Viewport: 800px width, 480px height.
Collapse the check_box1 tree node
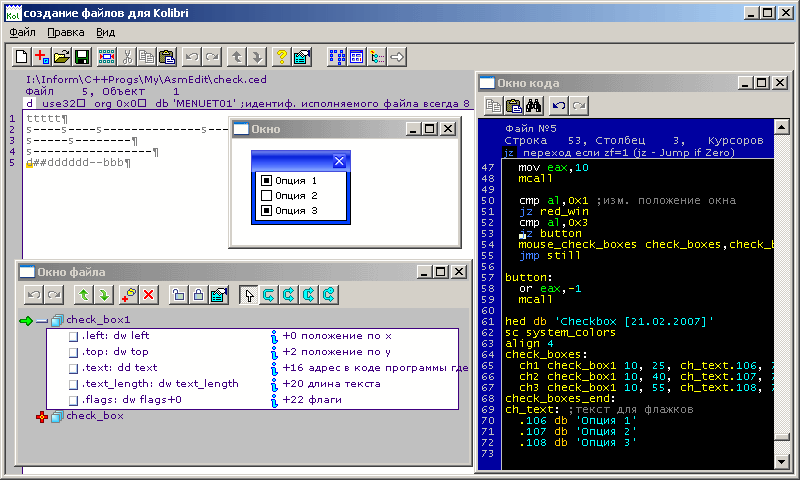click(42, 320)
